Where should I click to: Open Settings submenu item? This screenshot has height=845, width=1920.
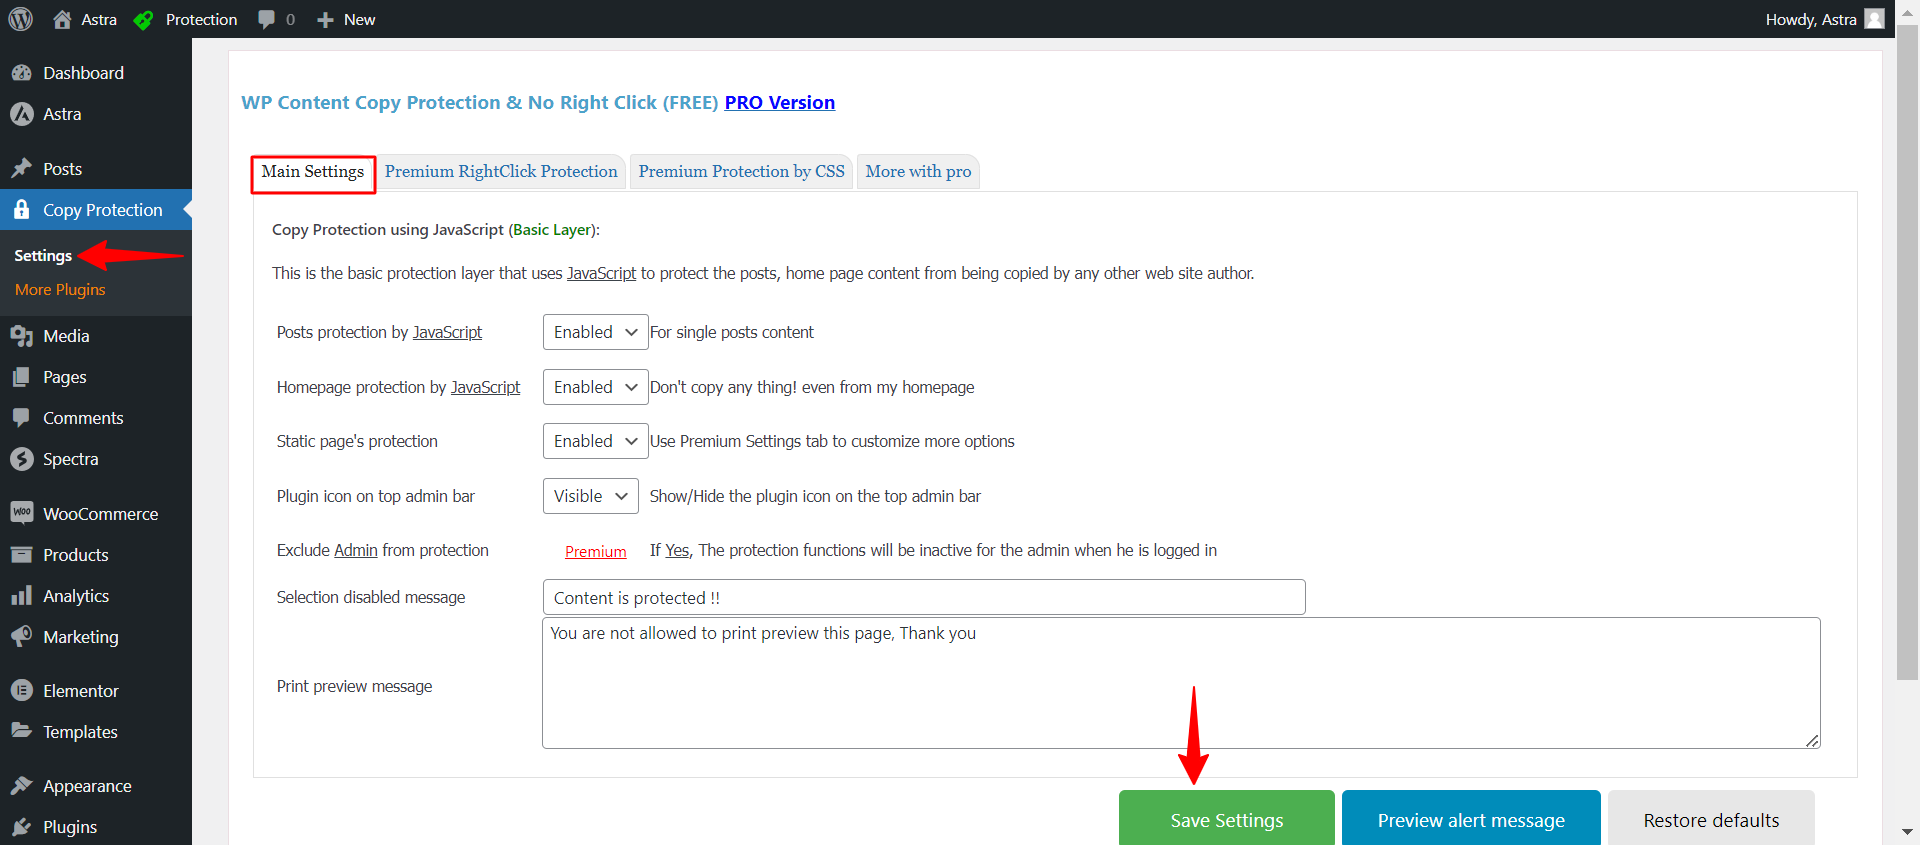tap(43, 256)
